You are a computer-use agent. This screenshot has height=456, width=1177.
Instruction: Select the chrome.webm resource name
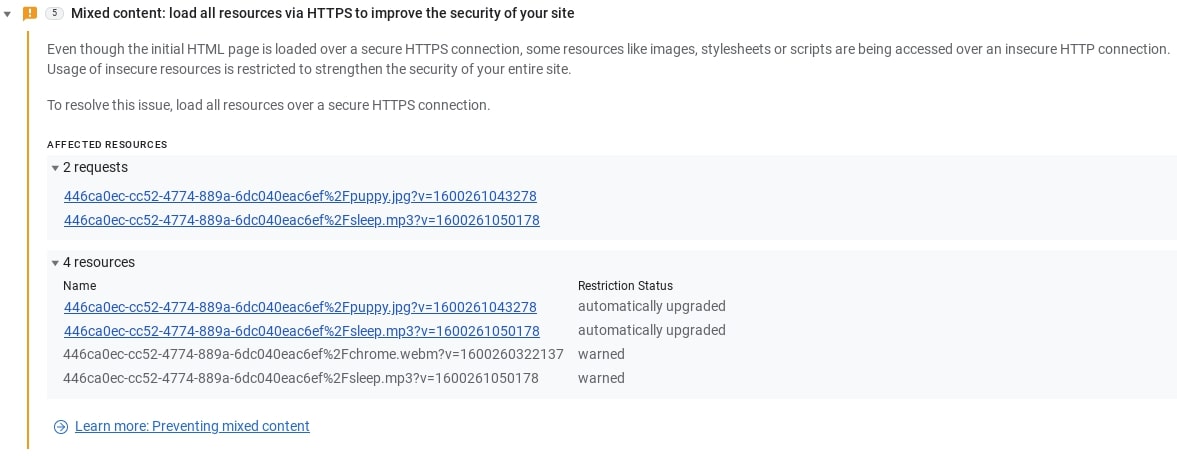[313, 354]
